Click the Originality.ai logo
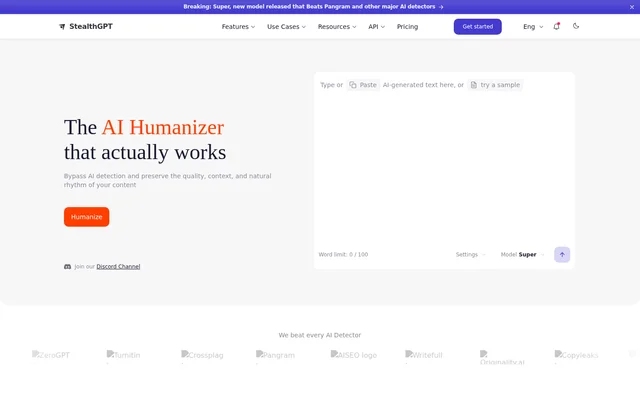640x400 pixels. [x=502, y=358]
